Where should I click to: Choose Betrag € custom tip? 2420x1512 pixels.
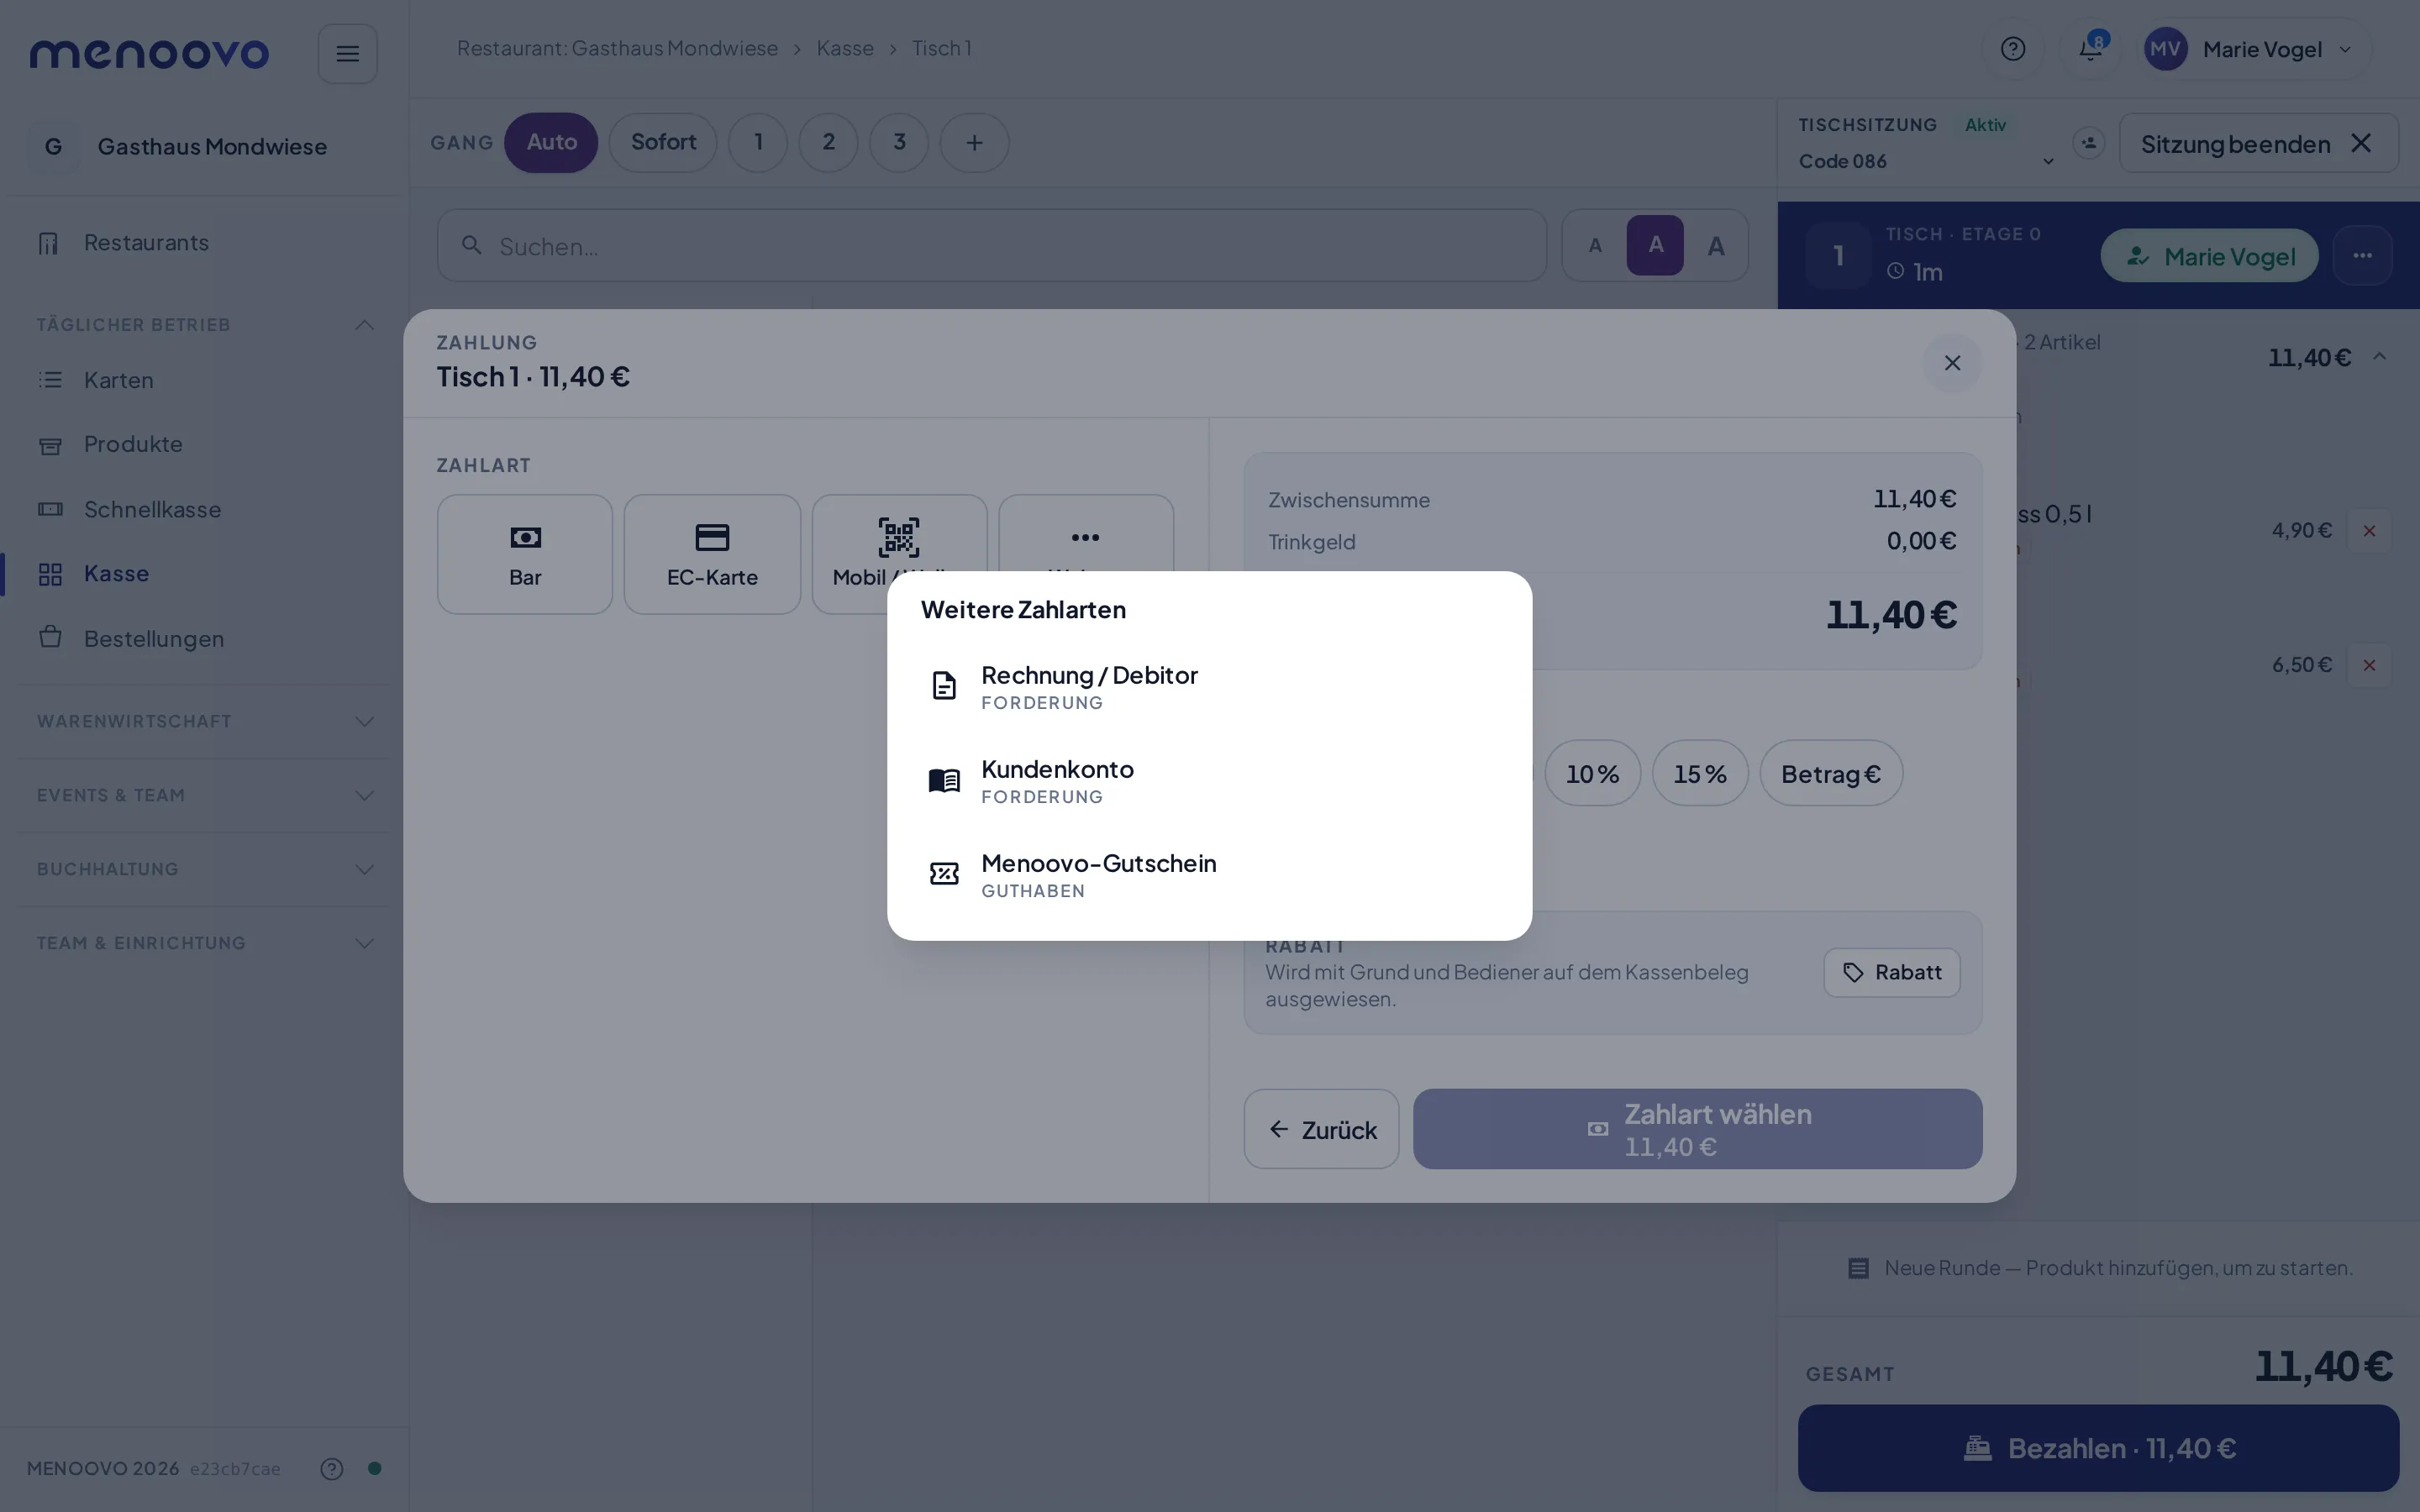(1831, 773)
